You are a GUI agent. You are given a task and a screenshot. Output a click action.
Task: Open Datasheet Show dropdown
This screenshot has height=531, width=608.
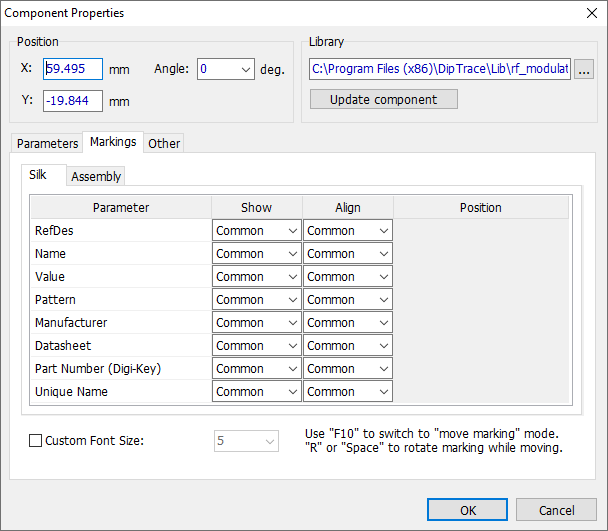pyautogui.click(x=257, y=346)
